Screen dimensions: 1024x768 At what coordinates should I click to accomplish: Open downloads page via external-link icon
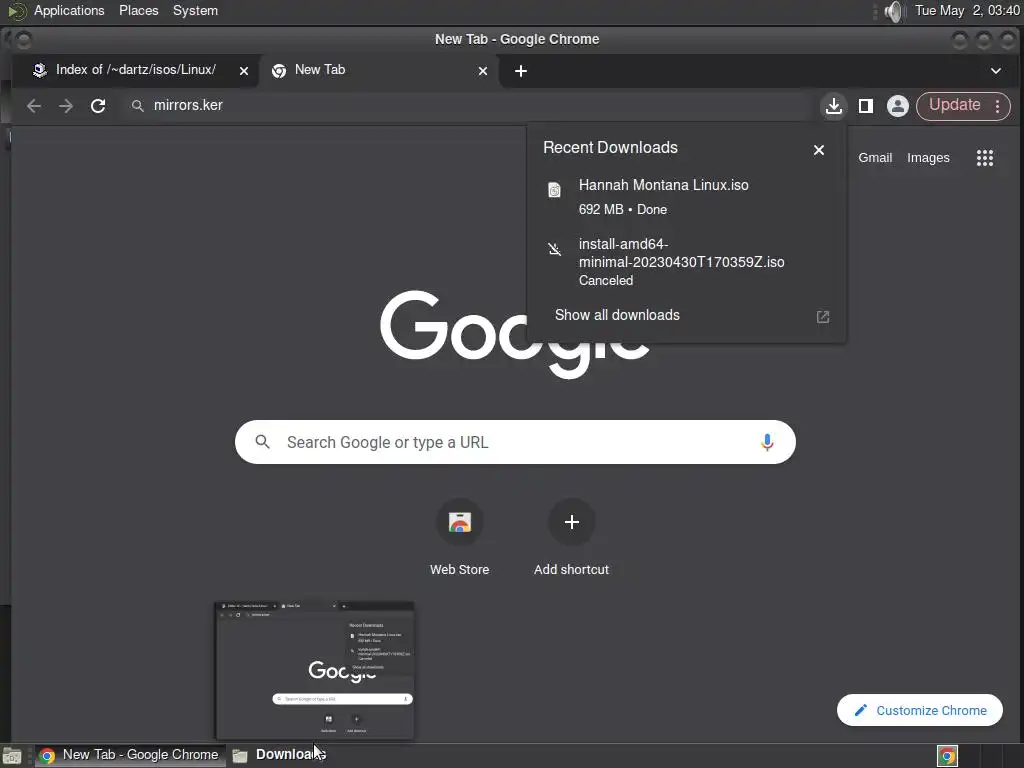823,317
